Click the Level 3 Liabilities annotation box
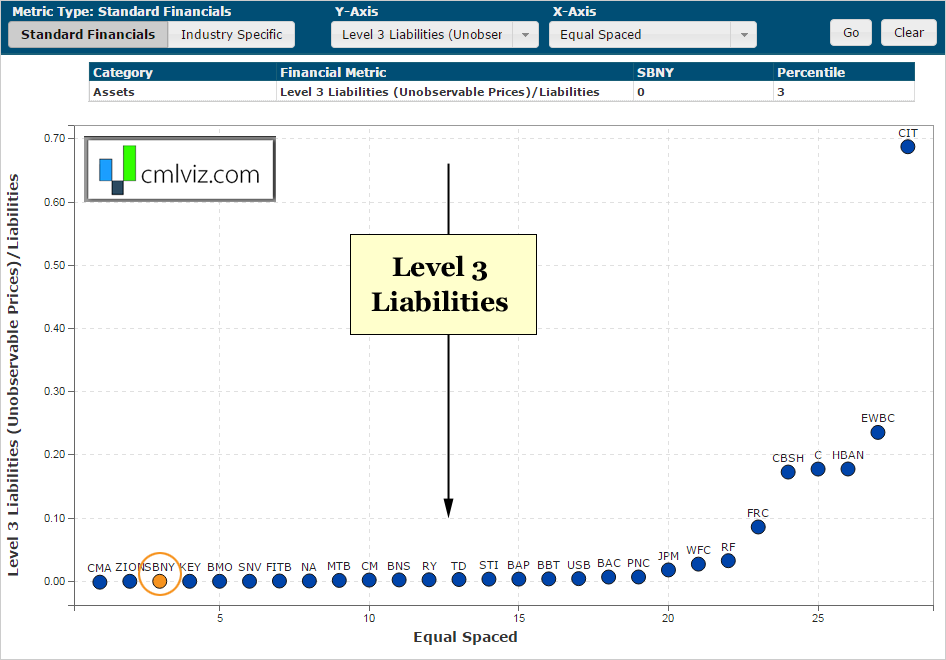Screen dimensions: 946x660 click(443, 284)
